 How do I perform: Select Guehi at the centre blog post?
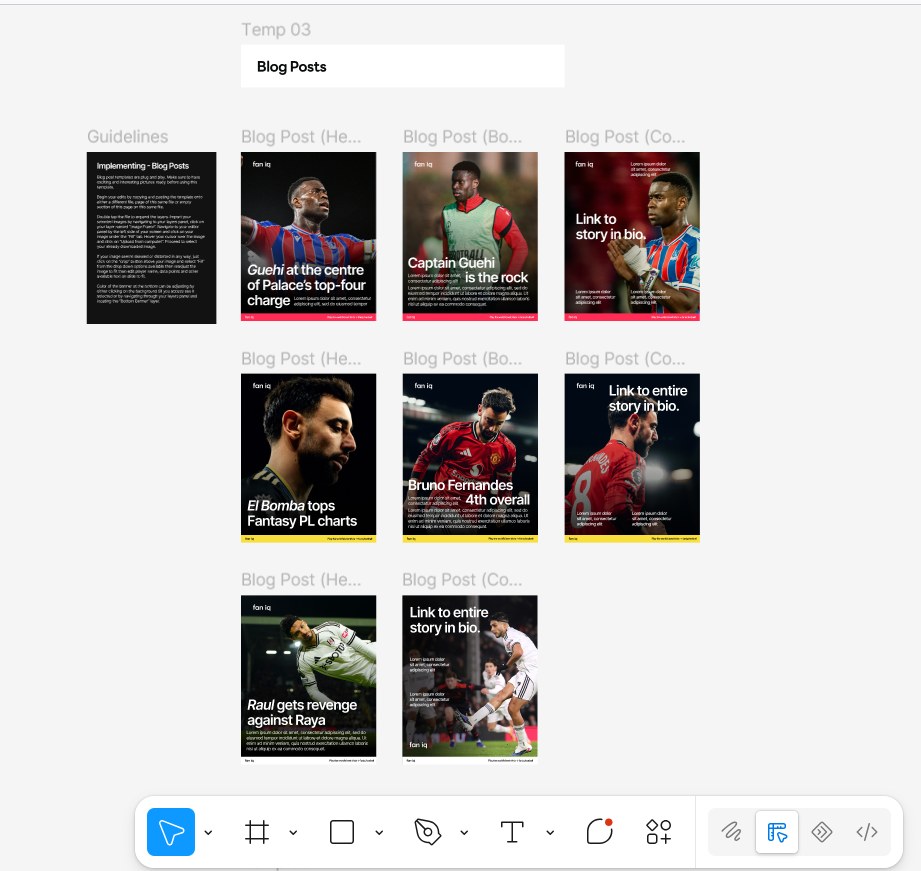coord(308,236)
